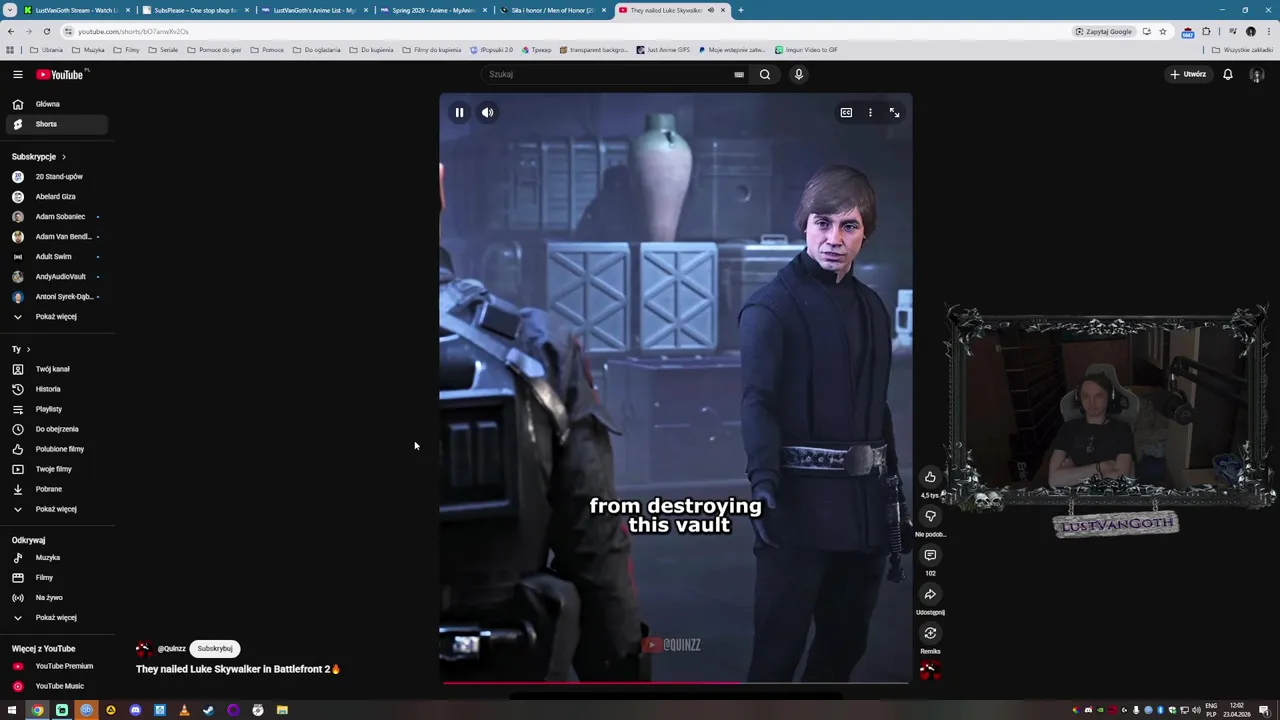Expand the Ty section chevron
The height and width of the screenshot is (720, 1280).
[x=28, y=349]
